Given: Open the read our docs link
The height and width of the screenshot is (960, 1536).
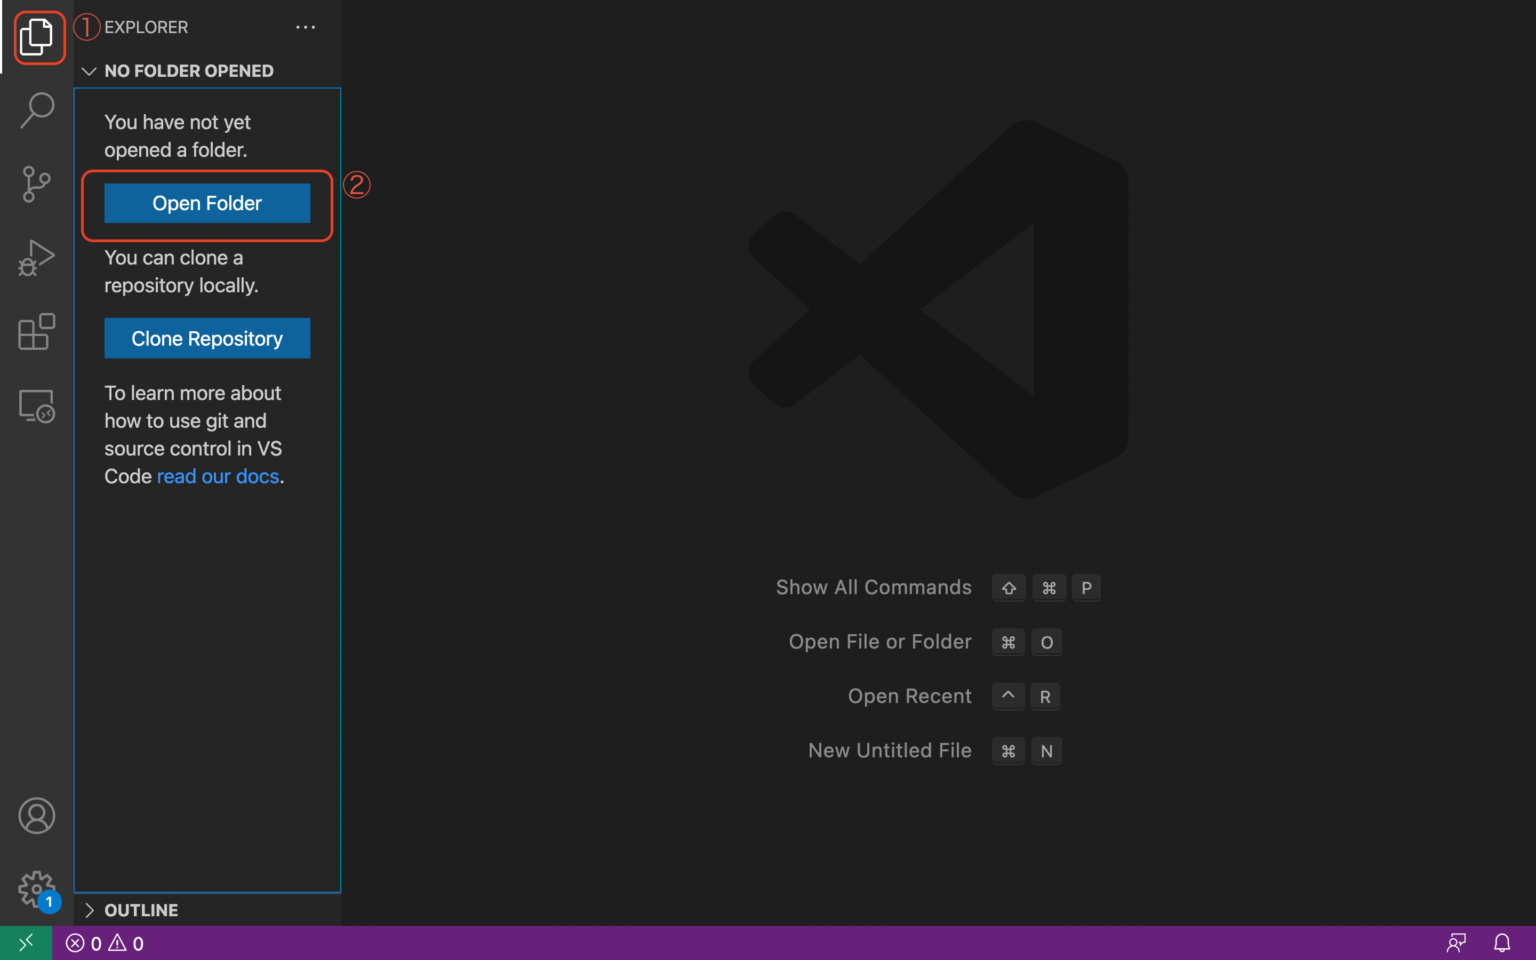Looking at the screenshot, I should pos(217,476).
